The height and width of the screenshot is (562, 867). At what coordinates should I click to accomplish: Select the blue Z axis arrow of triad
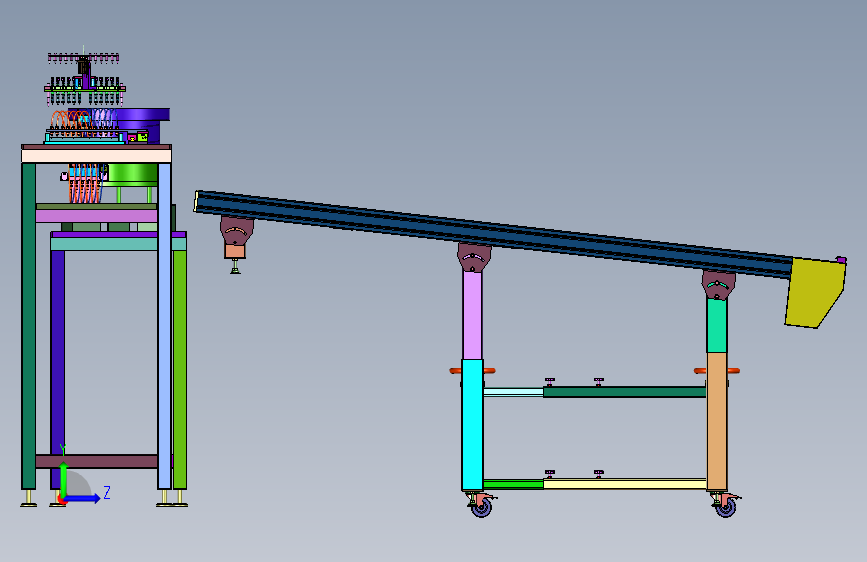click(x=83, y=498)
